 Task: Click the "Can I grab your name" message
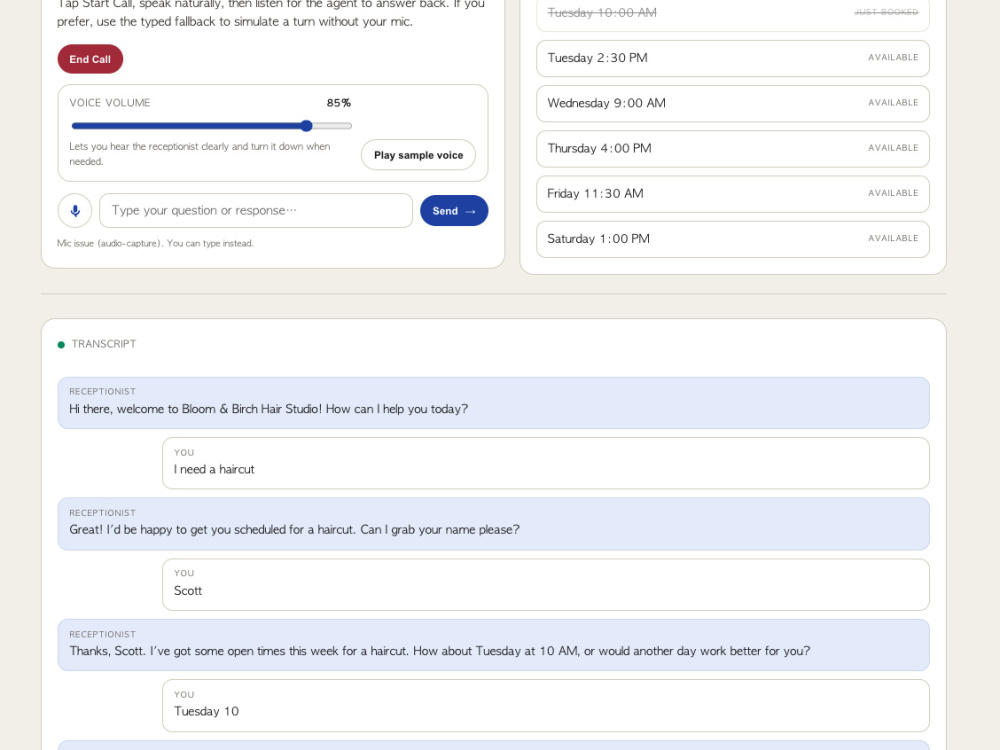click(494, 524)
